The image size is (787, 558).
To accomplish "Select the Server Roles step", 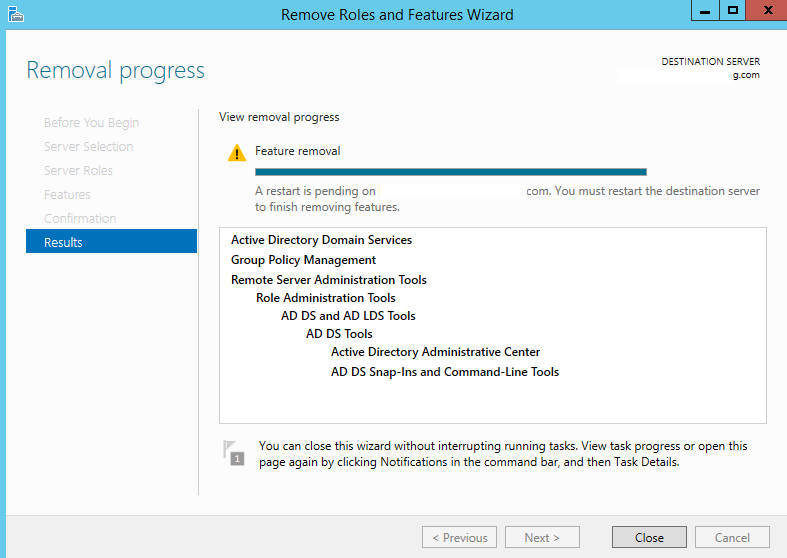I will [78, 171].
